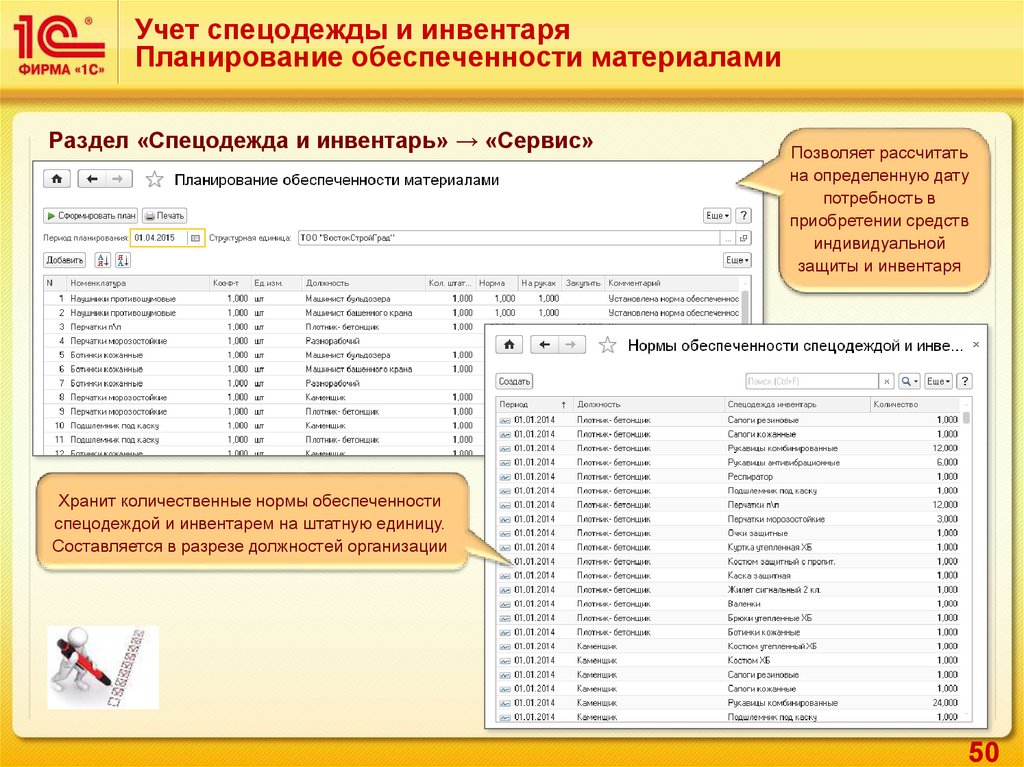Open the calendar picker for Период планирования
The height and width of the screenshot is (767, 1024).
click(x=195, y=238)
